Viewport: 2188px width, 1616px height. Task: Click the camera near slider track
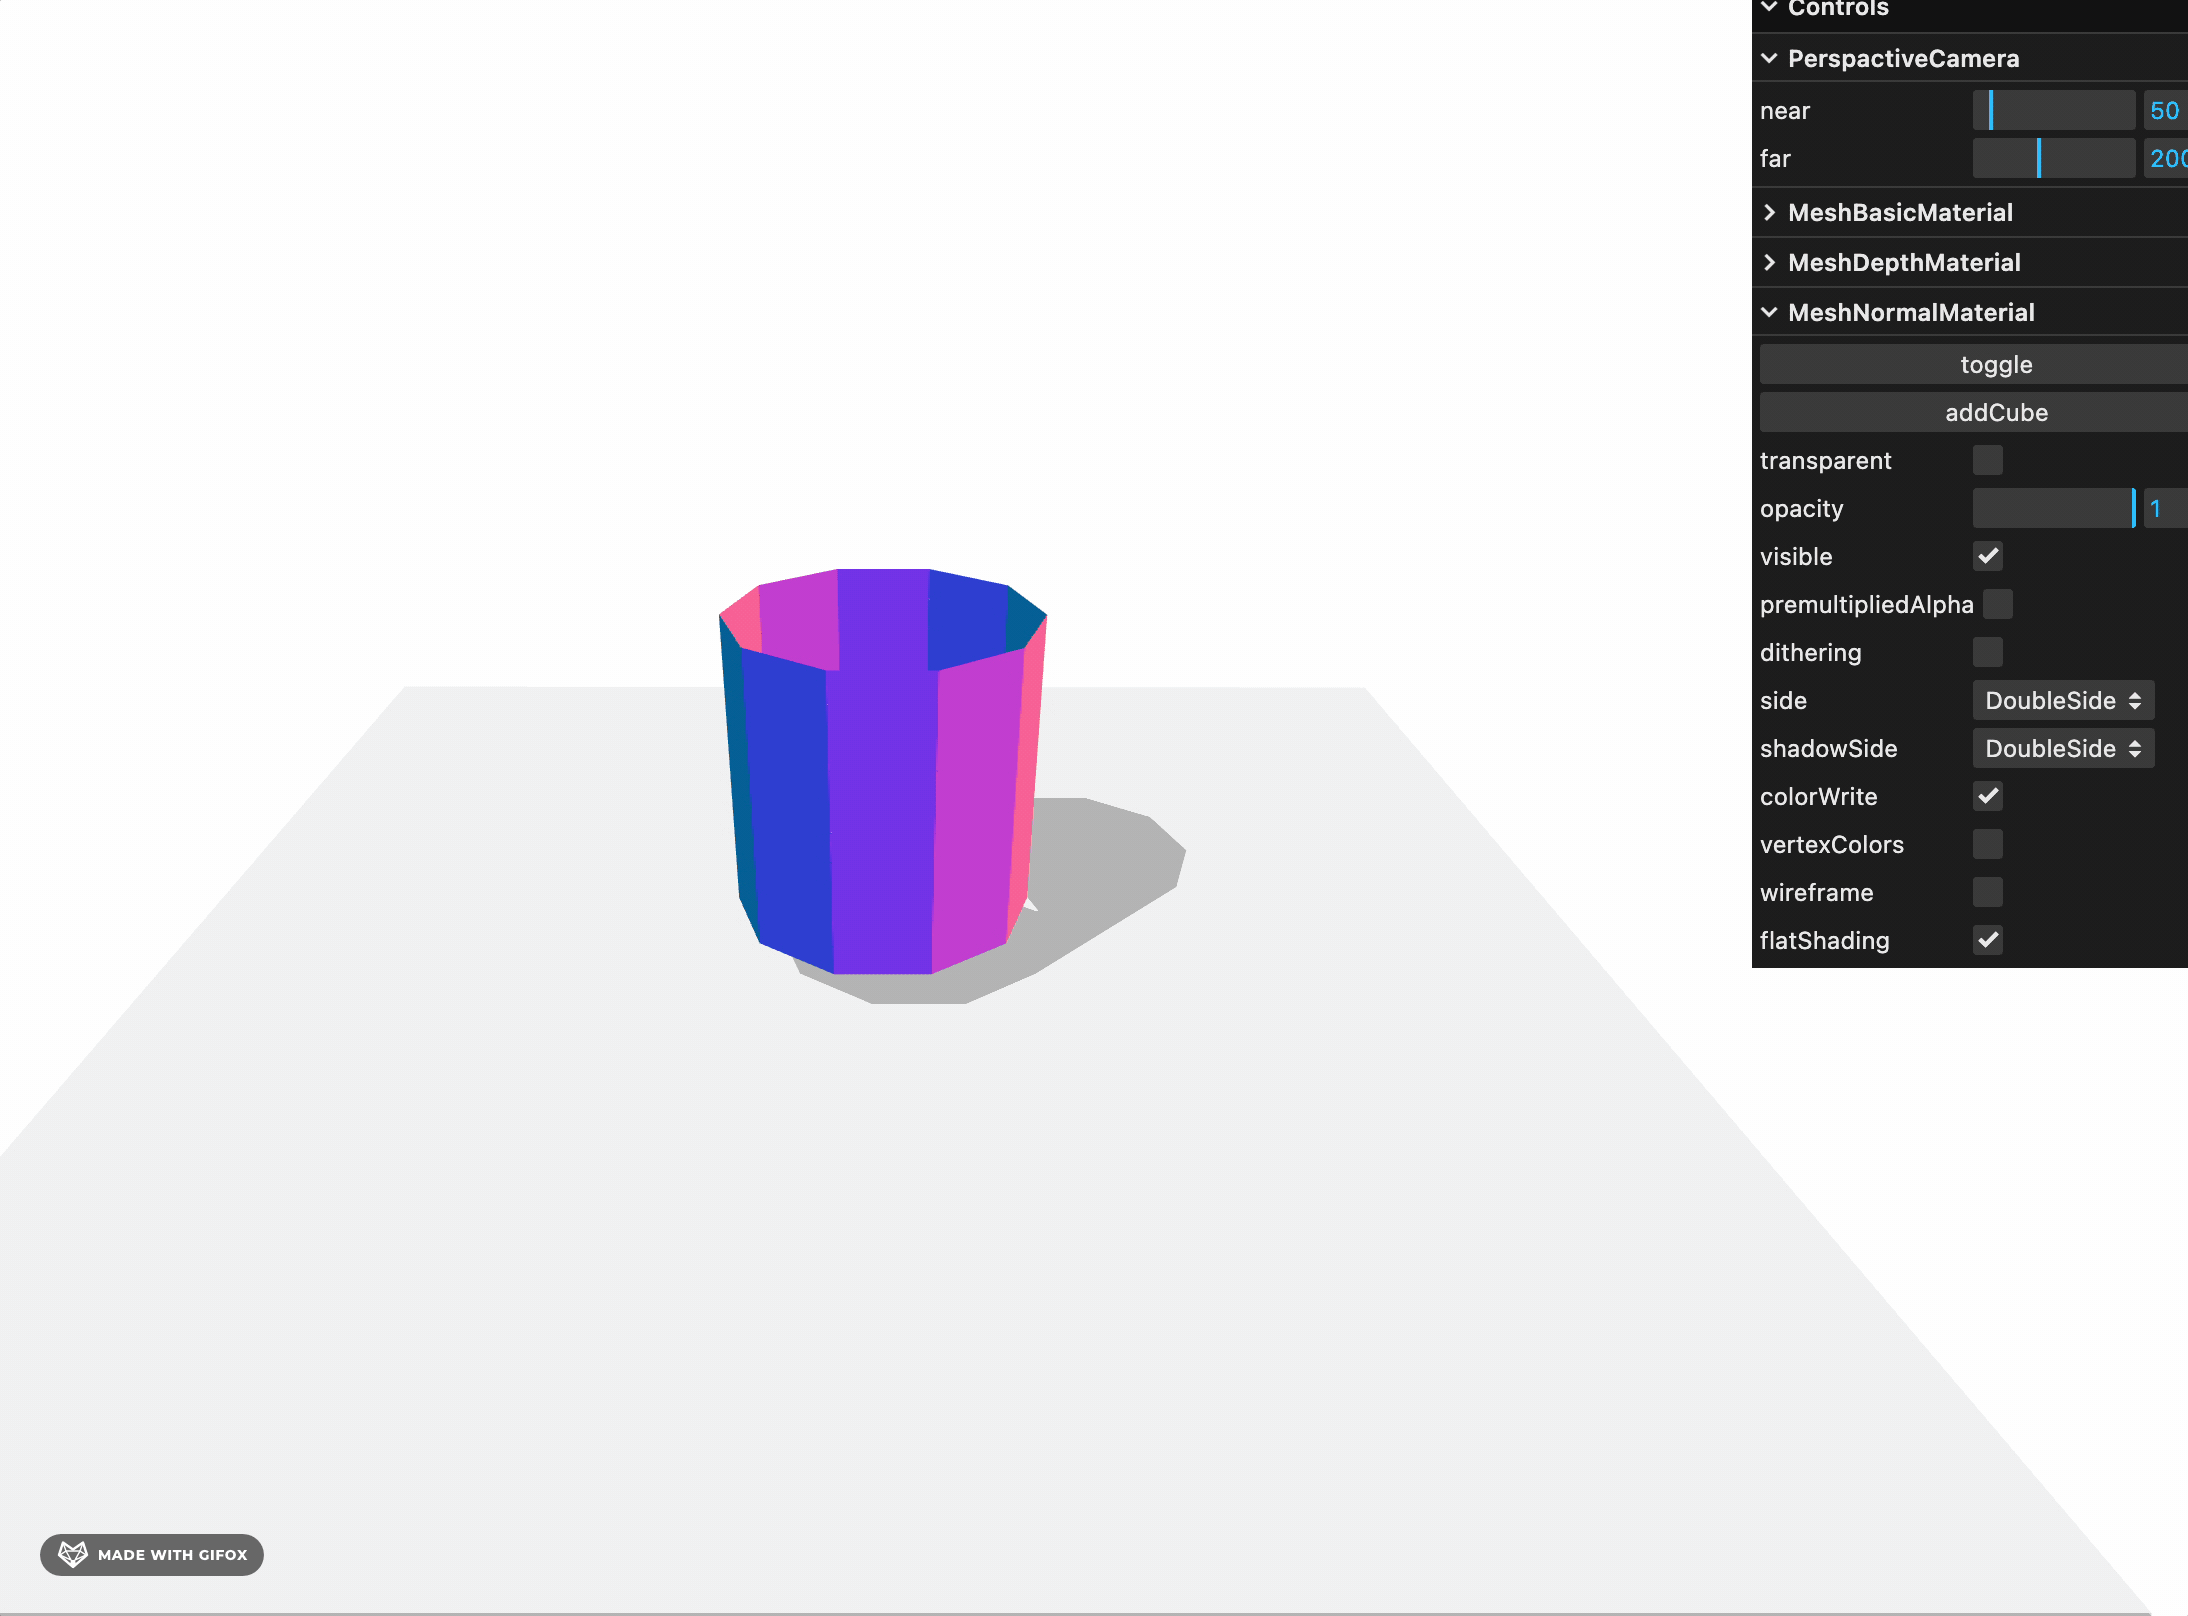[x=2053, y=110]
